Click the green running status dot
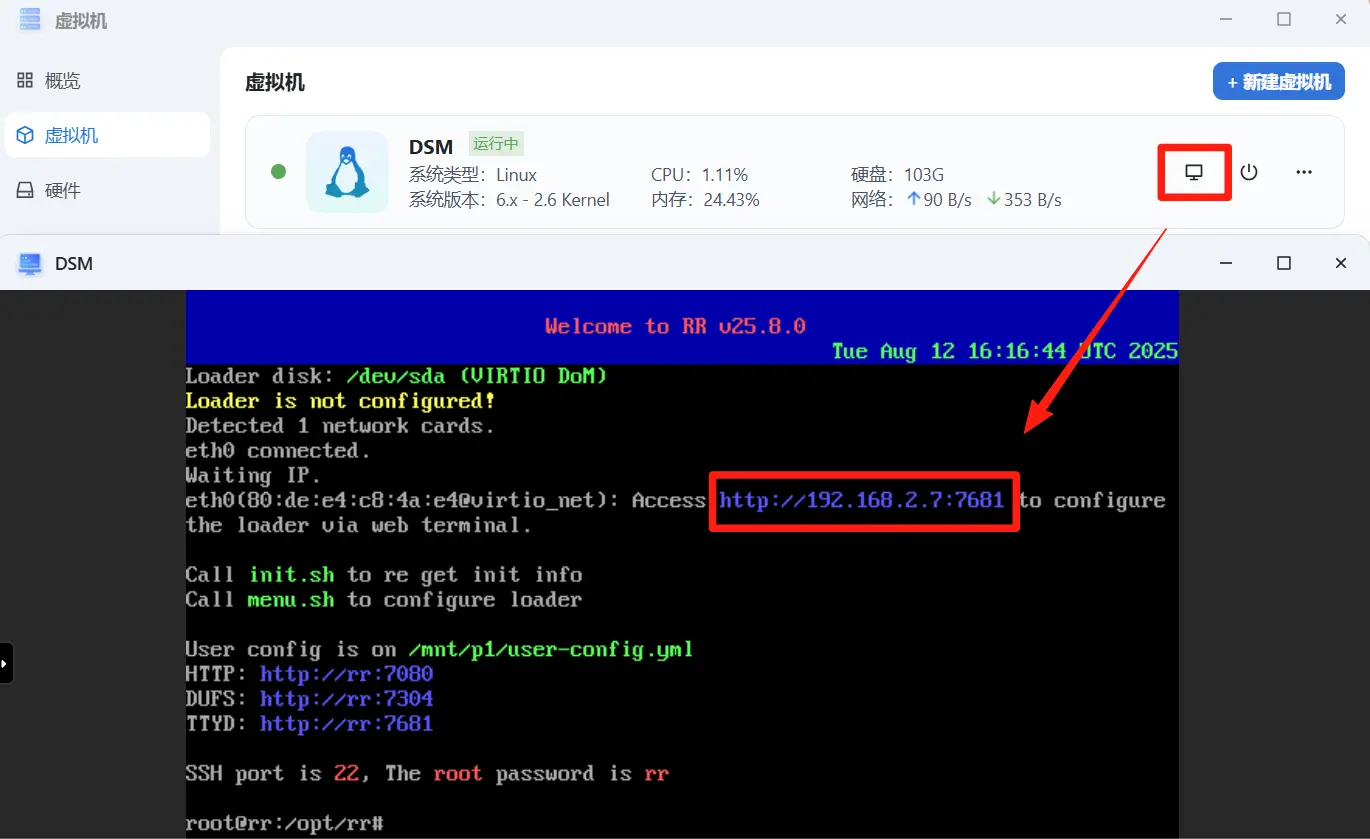The image size is (1370, 839). [x=279, y=172]
